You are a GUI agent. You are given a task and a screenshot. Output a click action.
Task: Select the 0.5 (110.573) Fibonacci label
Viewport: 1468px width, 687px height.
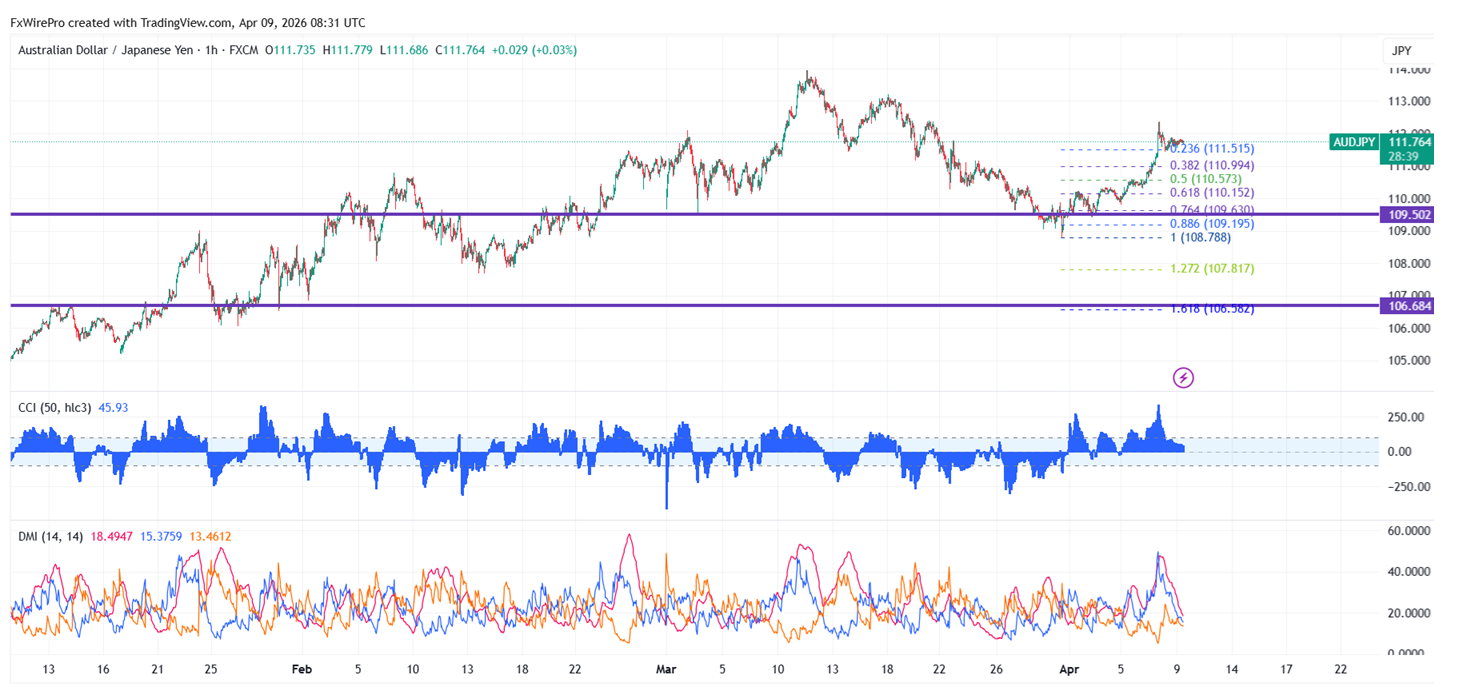(1206, 179)
